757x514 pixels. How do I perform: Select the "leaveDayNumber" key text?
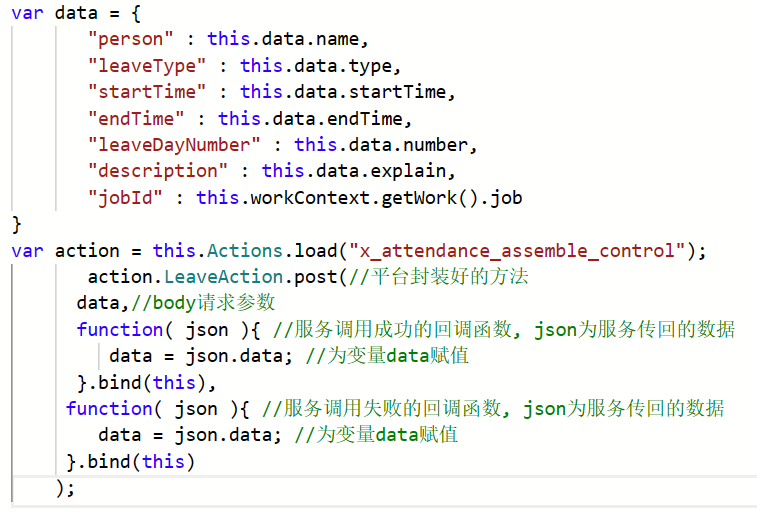[175, 144]
